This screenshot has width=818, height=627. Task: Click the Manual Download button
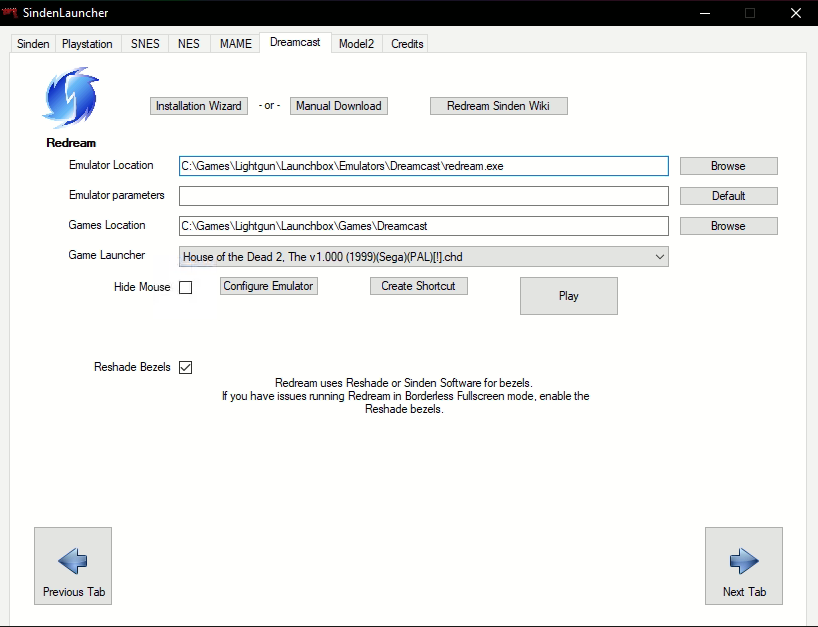338,106
